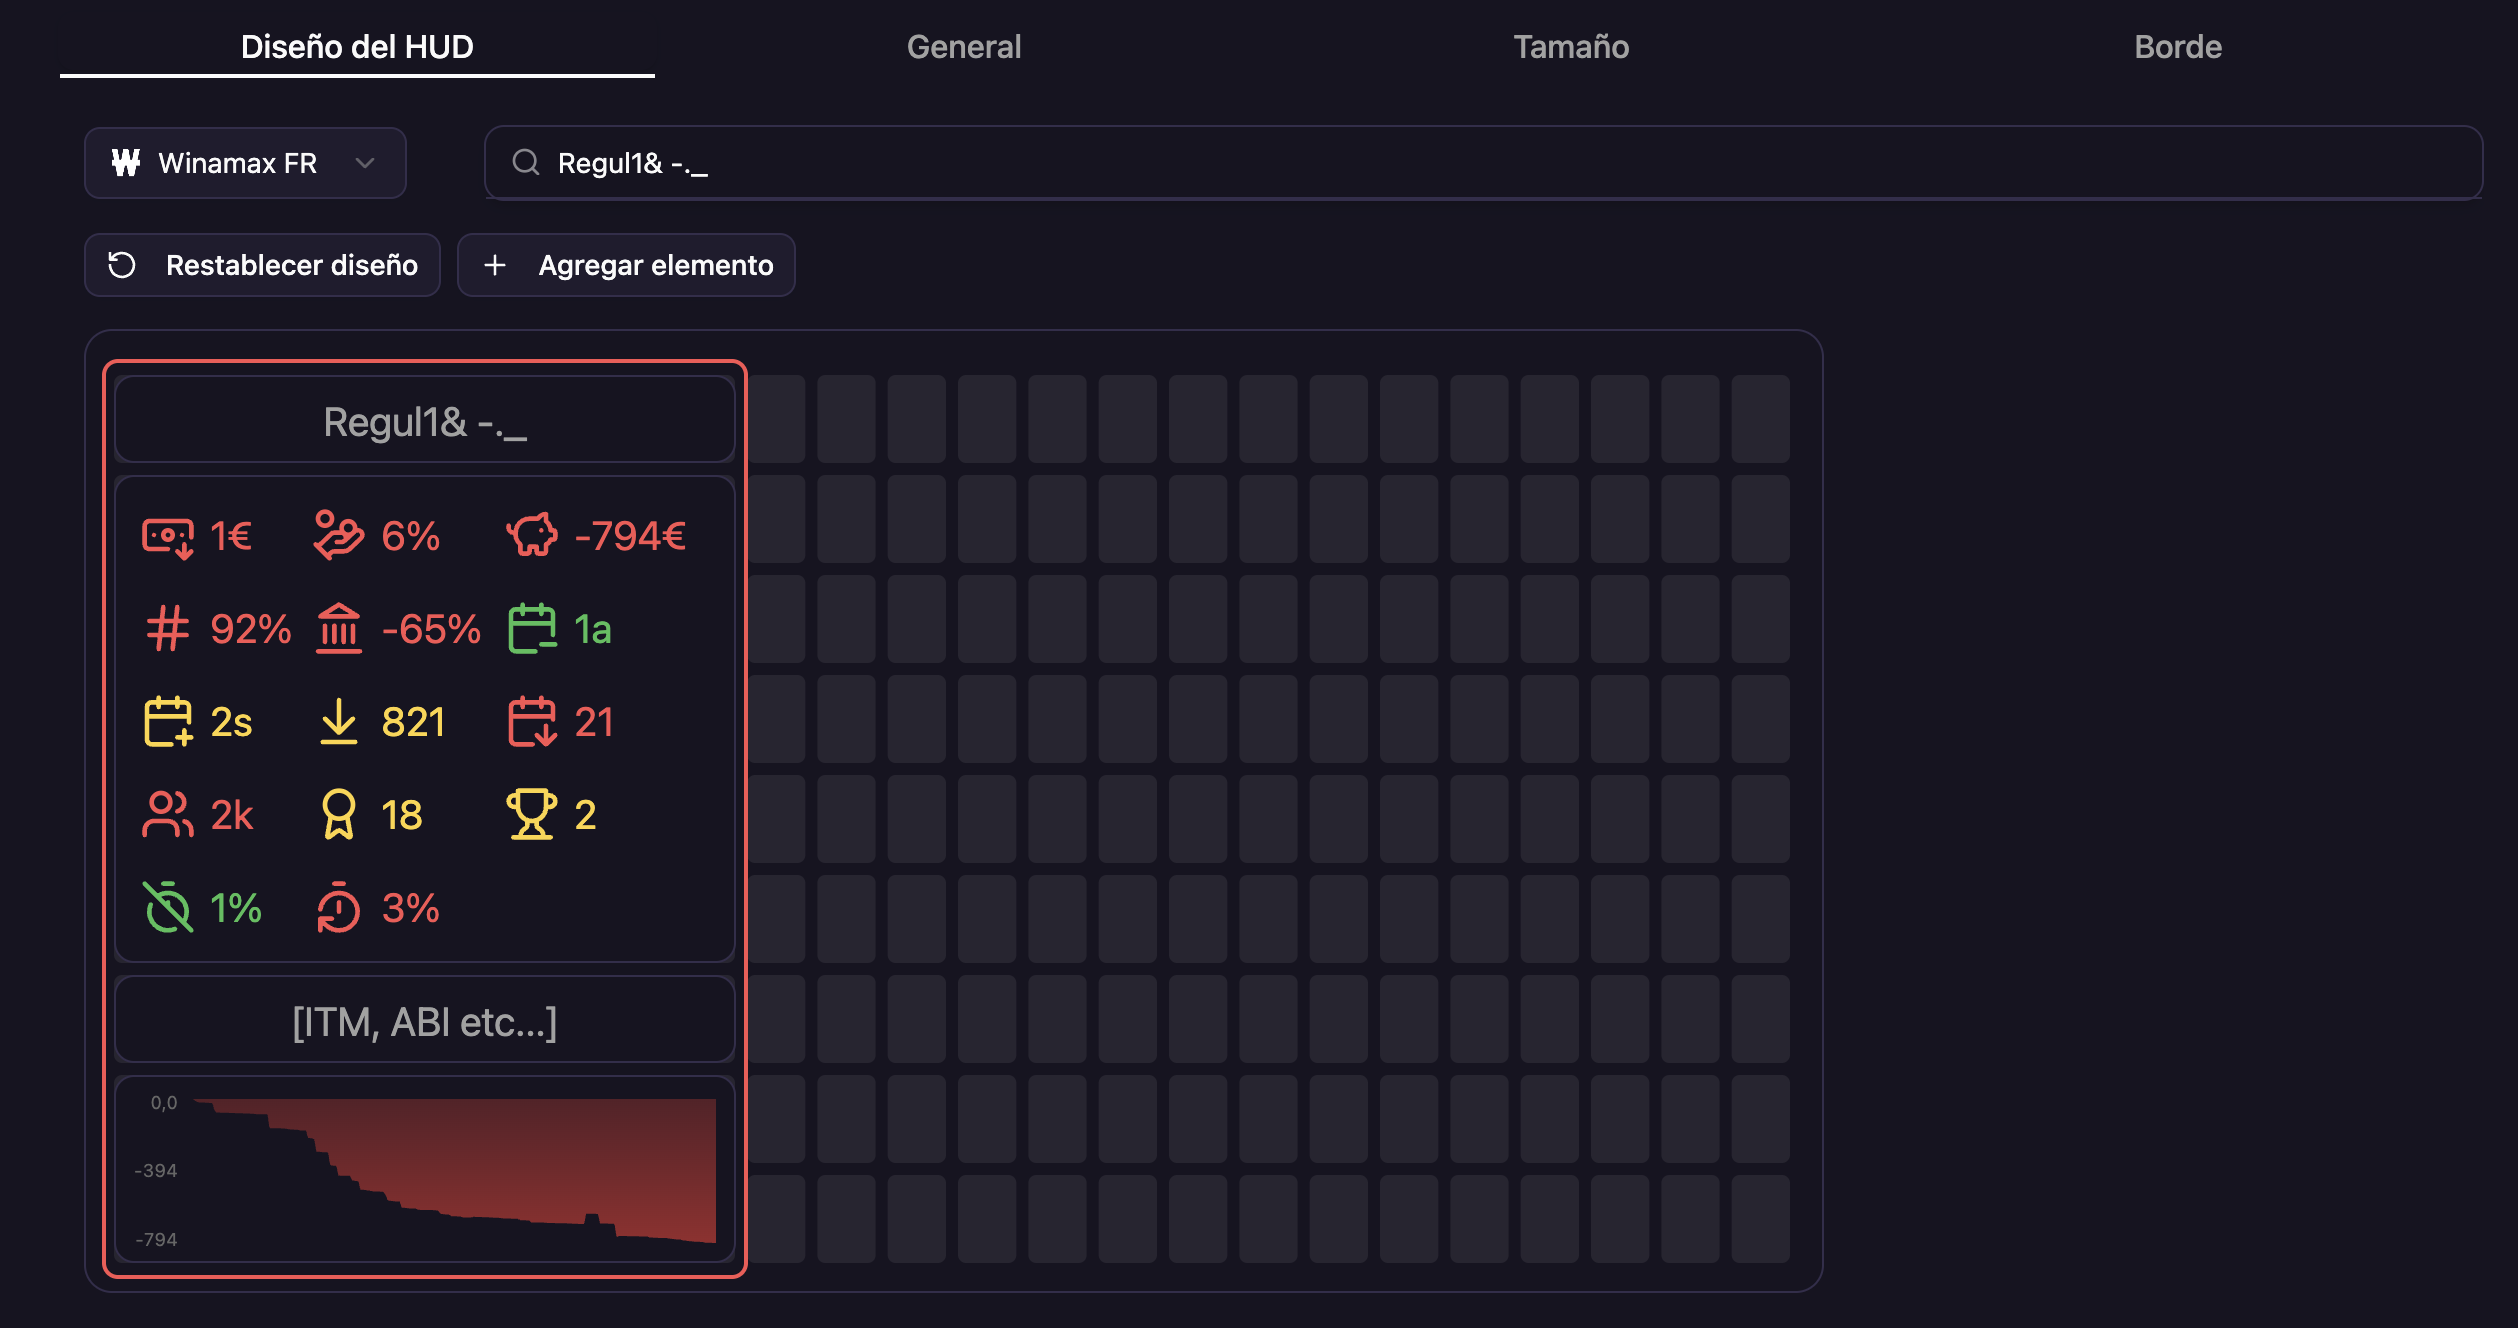Image resolution: width=2518 pixels, height=1328 pixels.
Task: Open the Tamaño tab
Action: click(x=1571, y=47)
